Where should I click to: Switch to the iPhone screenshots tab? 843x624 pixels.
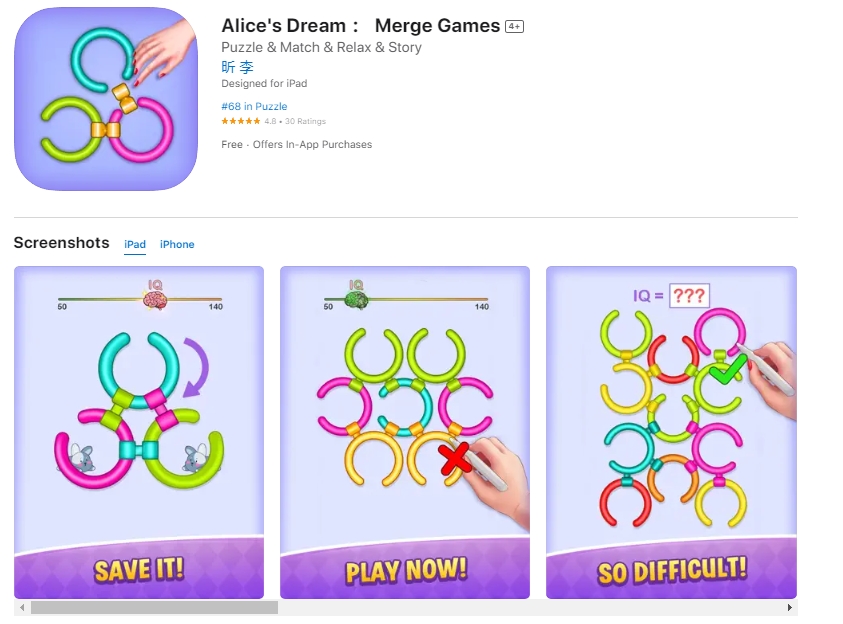(x=177, y=245)
